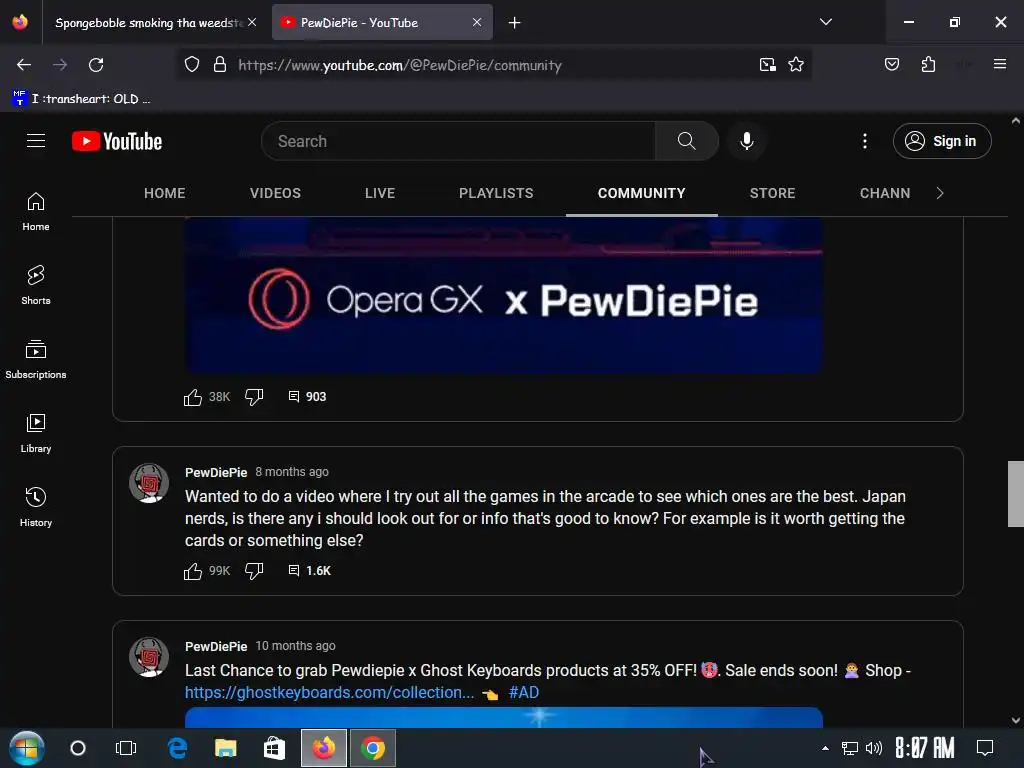Viewport: 1024px width, 768px height.
Task: Open PewDiePie name on the 8 months ago post
Action: click(x=216, y=472)
